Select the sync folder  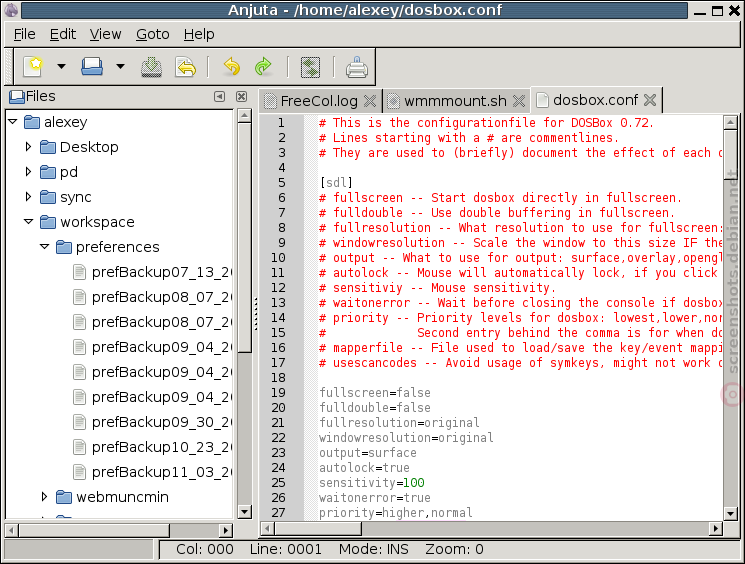[x=76, y=197]
